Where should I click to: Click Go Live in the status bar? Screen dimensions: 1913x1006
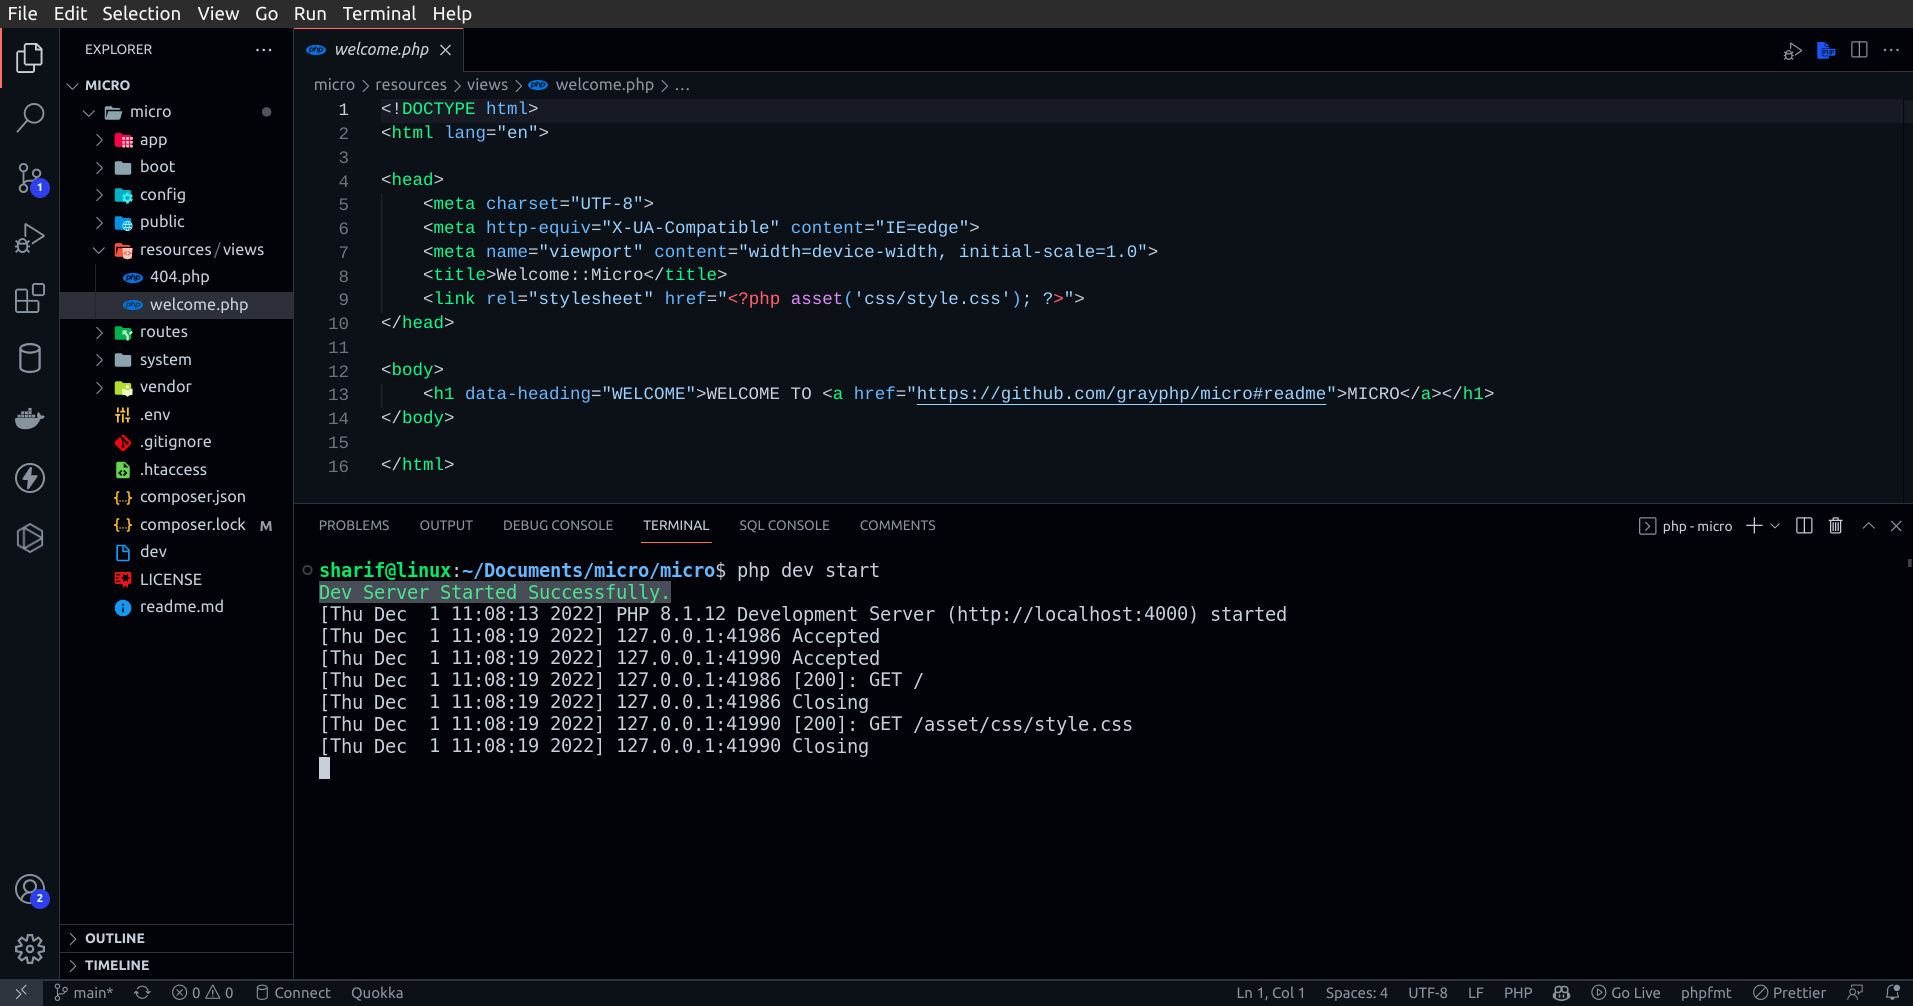(x=1625, y=993)
